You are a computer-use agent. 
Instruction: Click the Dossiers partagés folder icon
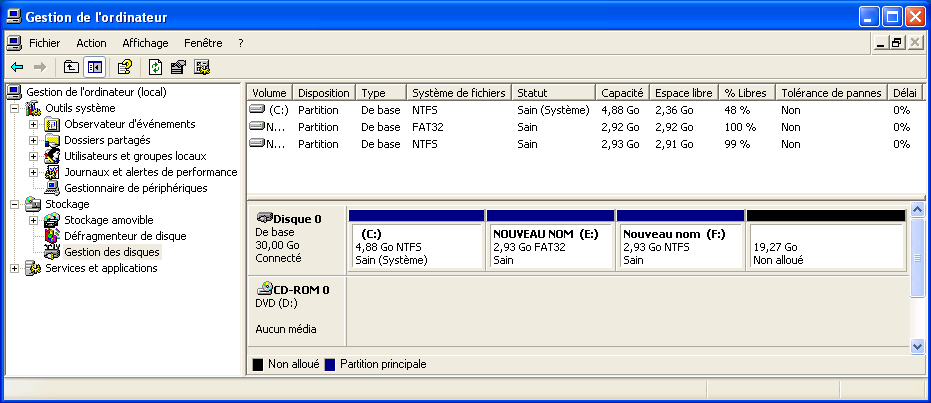(52, 140)
